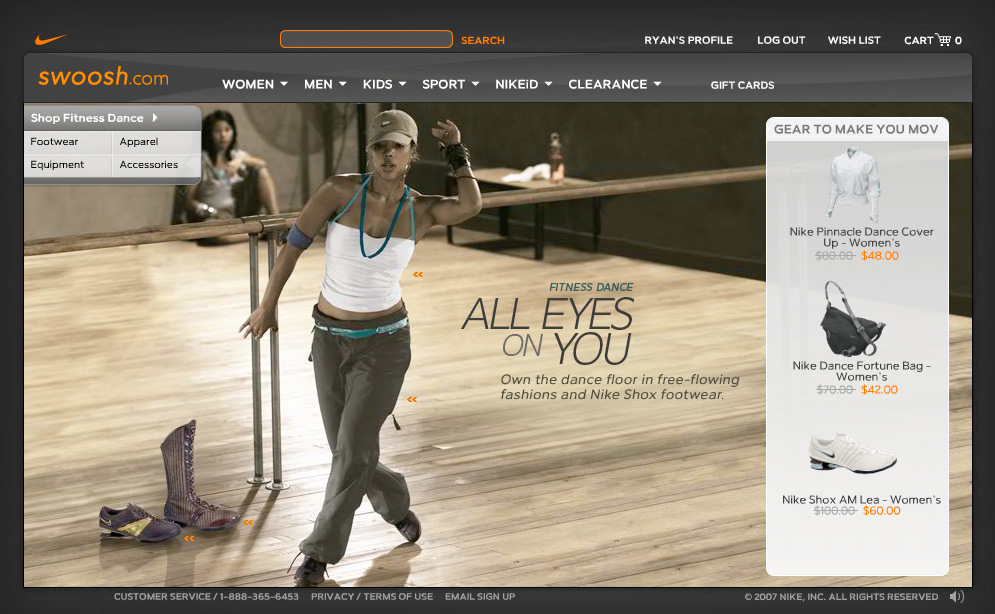Mute the site sound speaker icon

click(956, 596)
